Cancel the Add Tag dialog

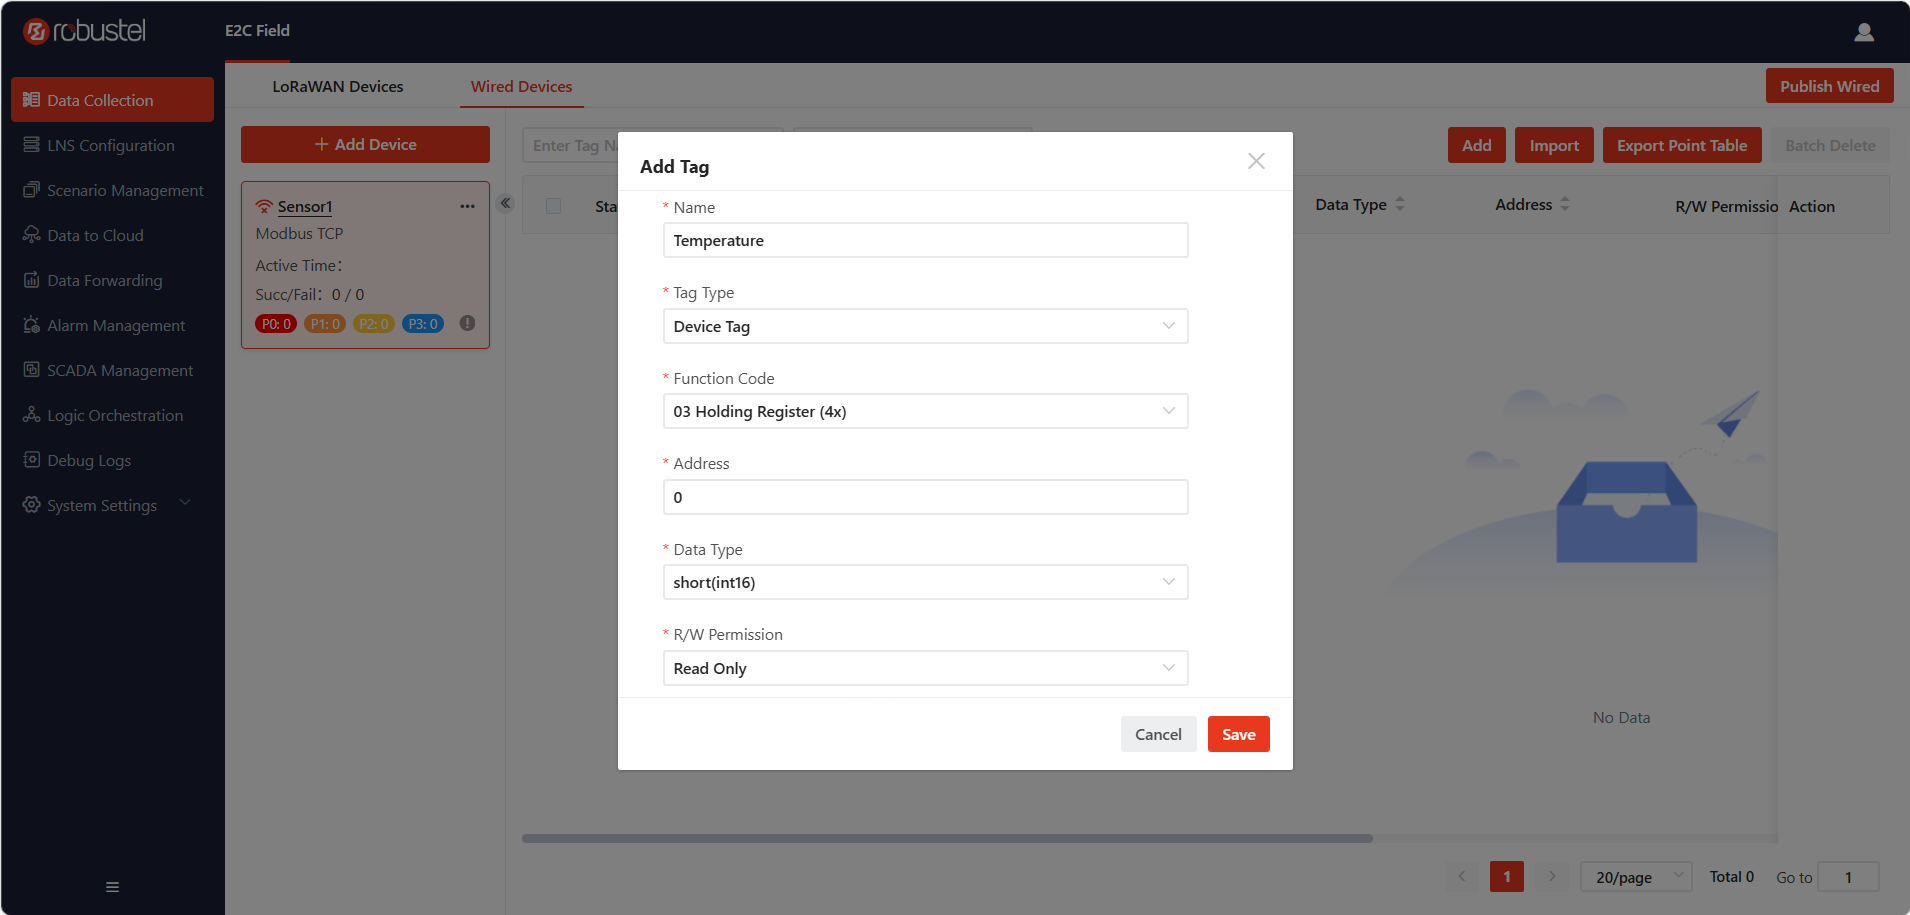(x=1158, y=734)
